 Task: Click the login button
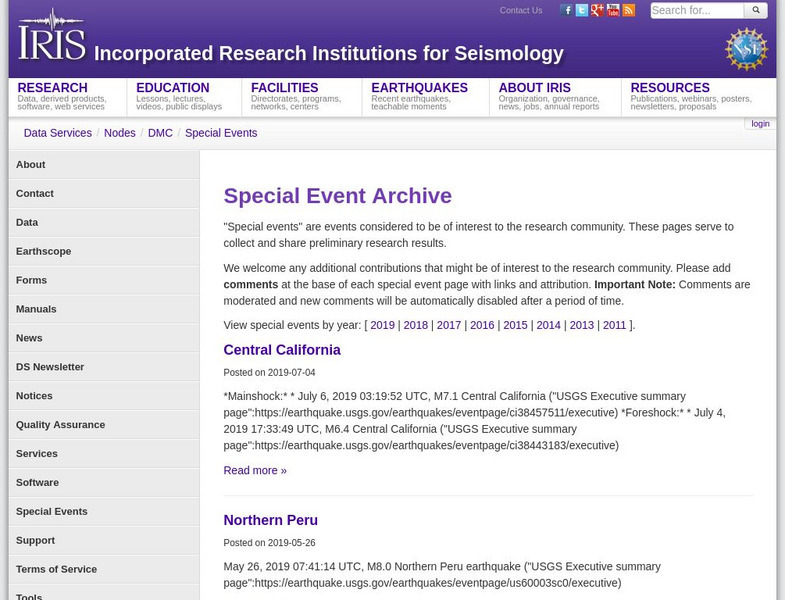760,124
